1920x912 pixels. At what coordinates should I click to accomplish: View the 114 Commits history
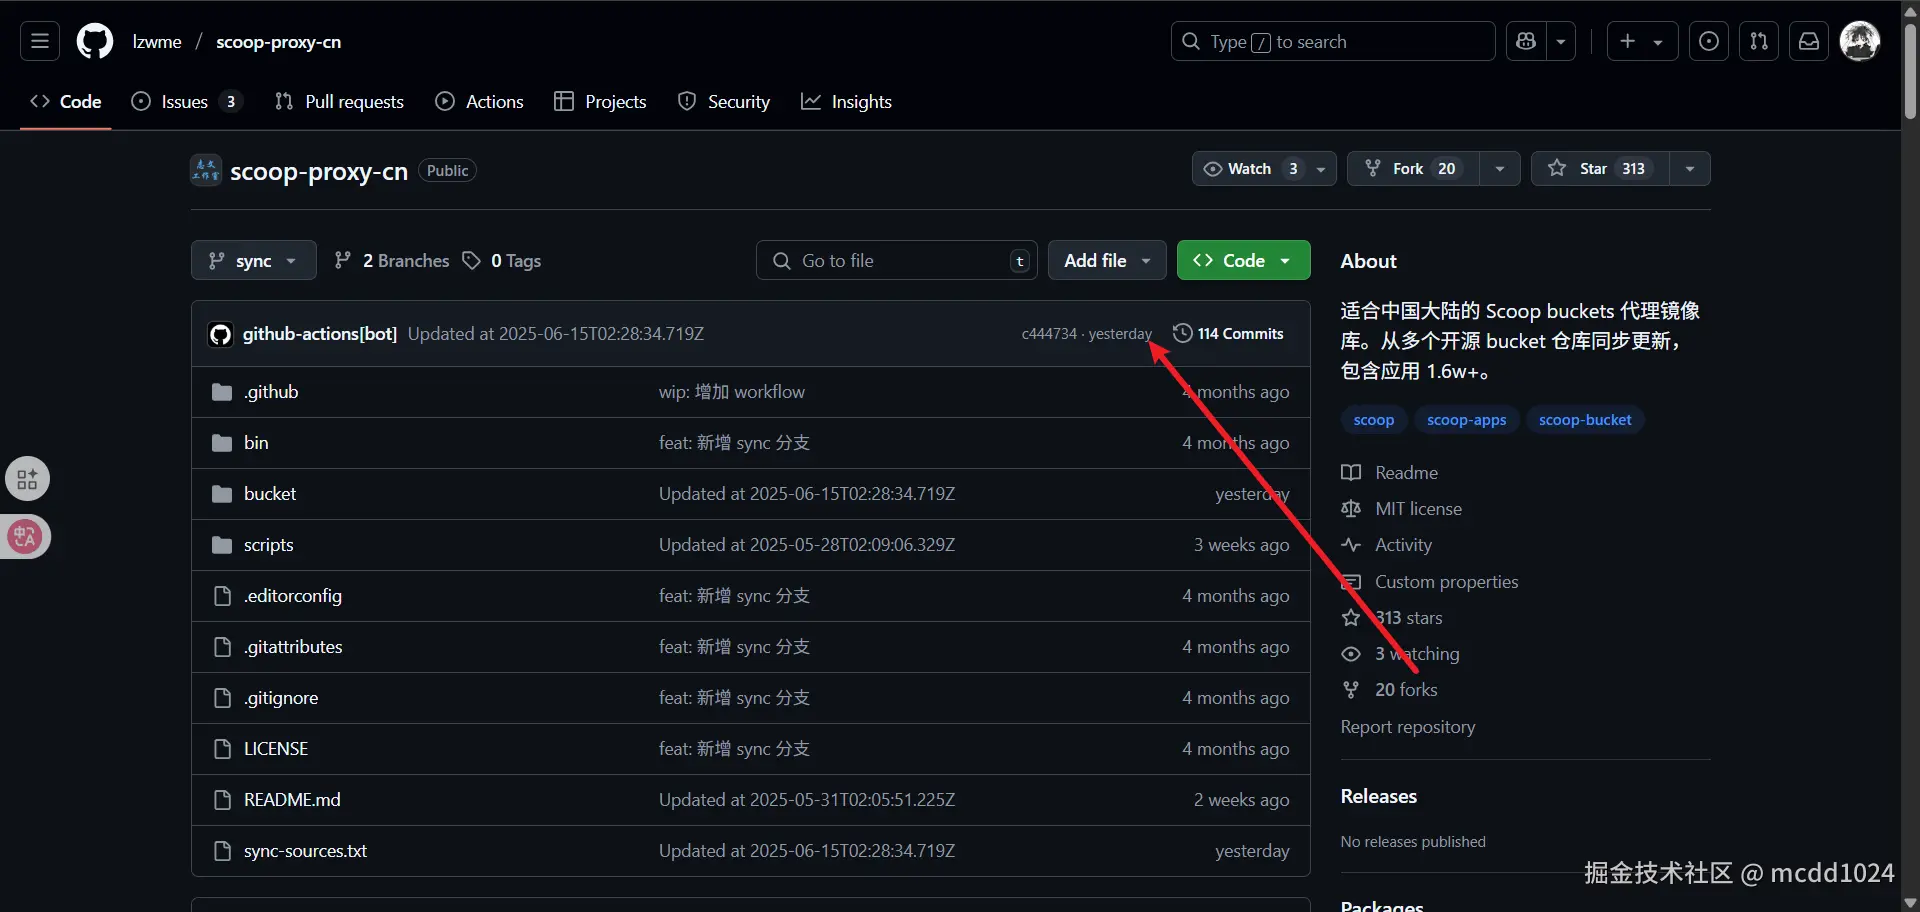1229,333
